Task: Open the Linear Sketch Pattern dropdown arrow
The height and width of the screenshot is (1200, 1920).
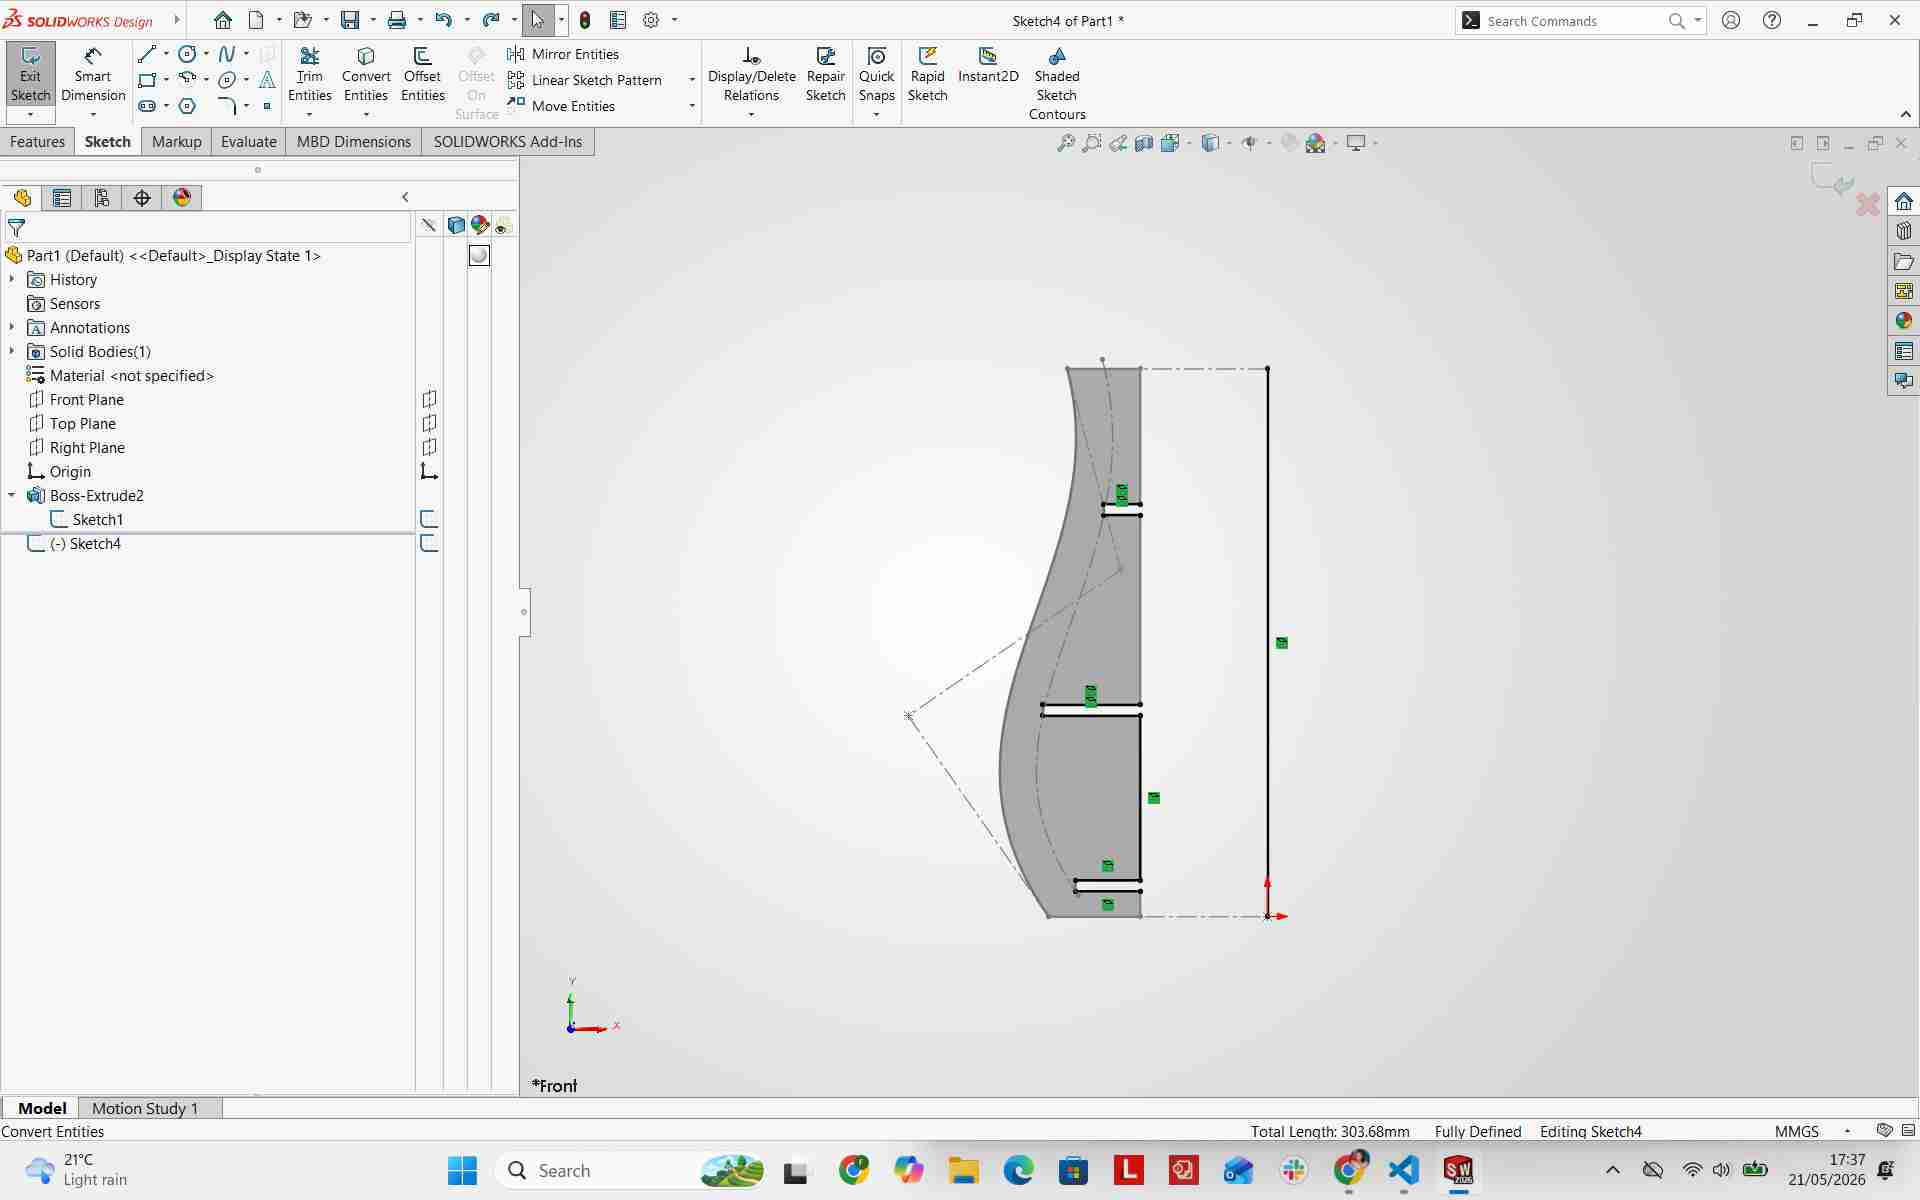Action: pos(691,80)
